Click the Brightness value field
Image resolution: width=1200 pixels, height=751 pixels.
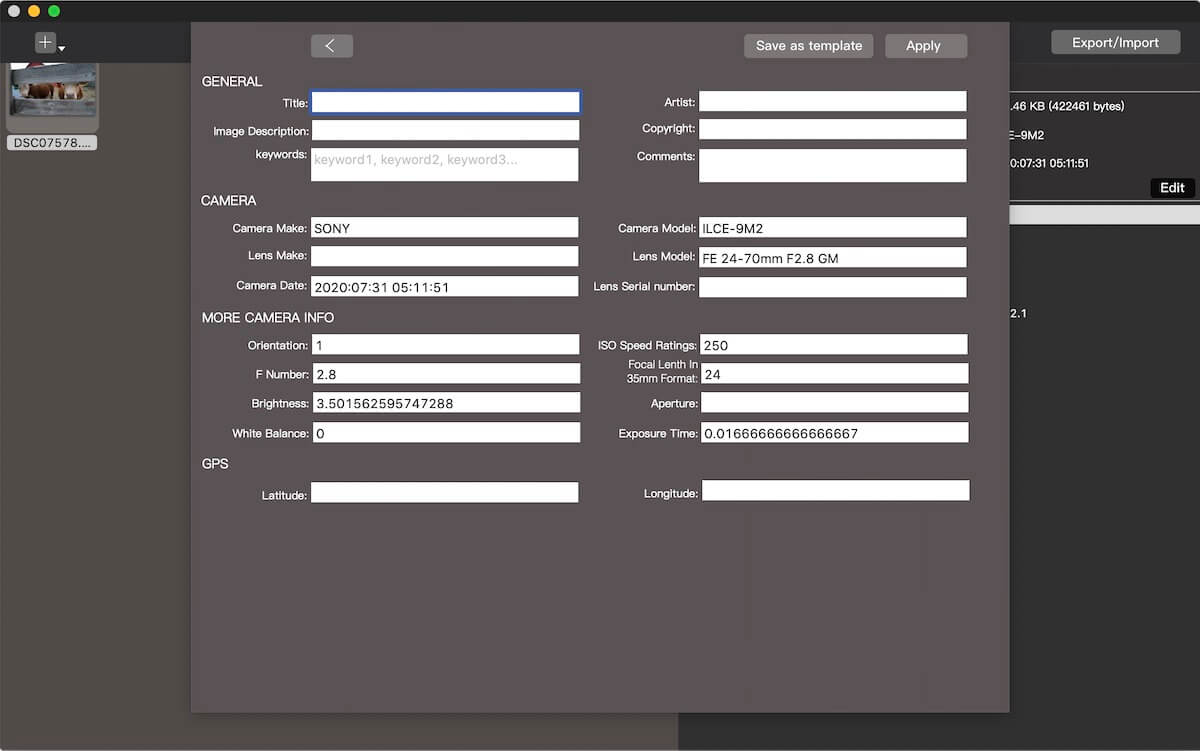tap(446, 403)
